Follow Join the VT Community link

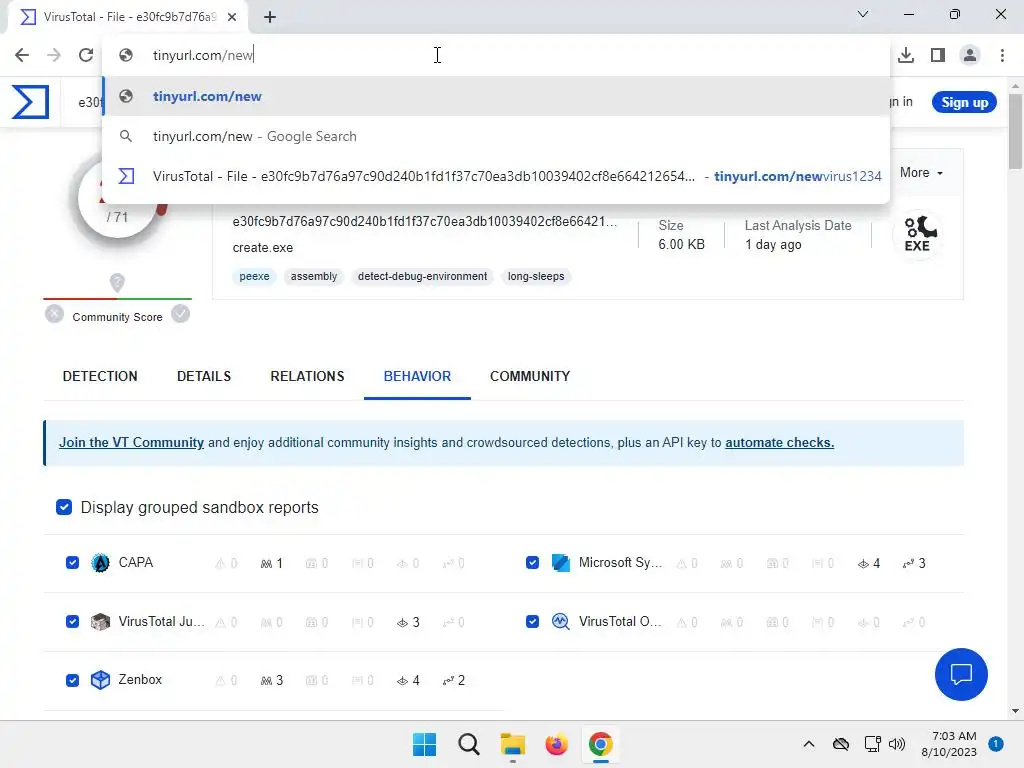(131, 442)
